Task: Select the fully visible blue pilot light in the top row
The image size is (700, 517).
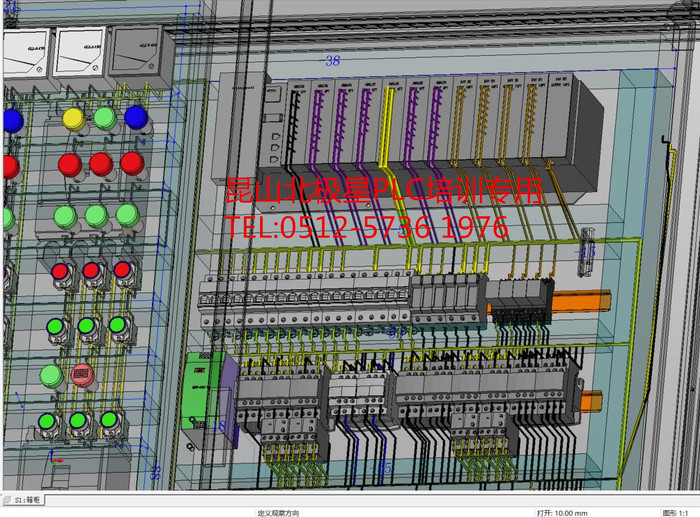Action: [136, 117]
